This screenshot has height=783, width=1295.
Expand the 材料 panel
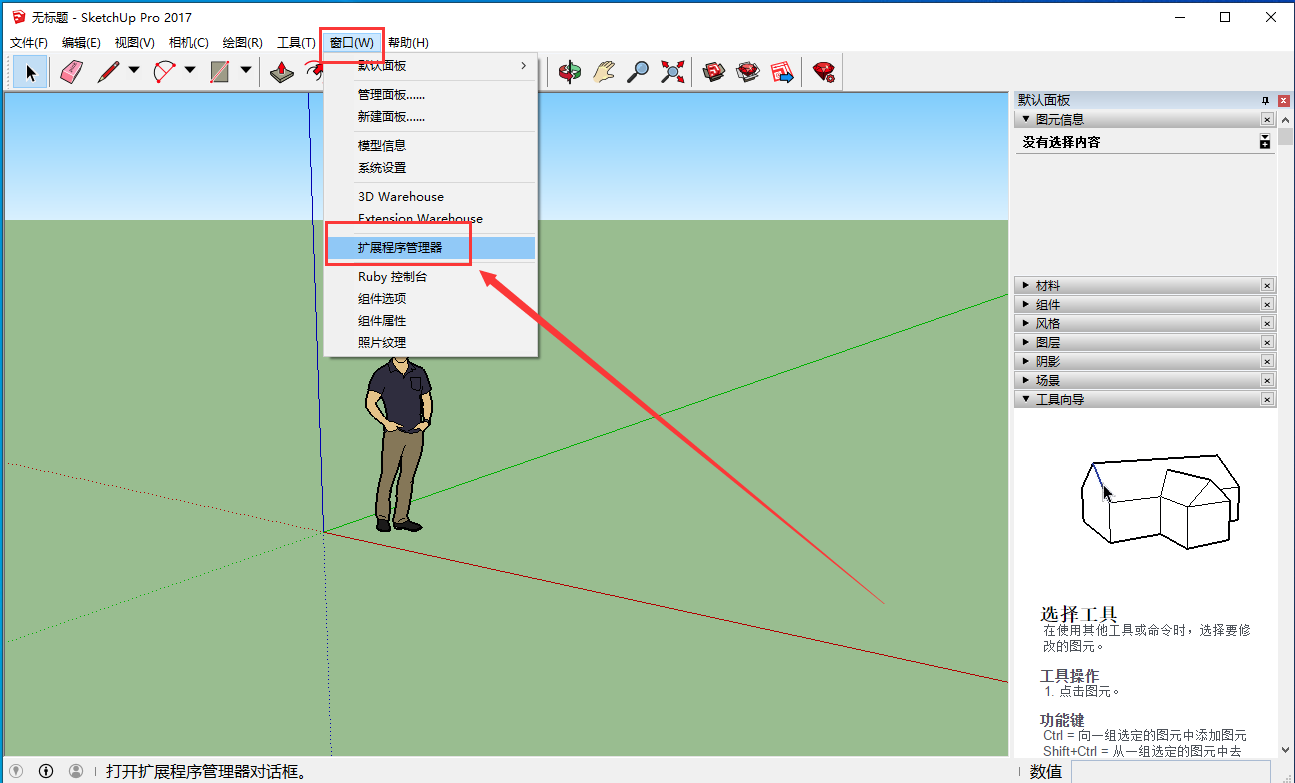(1048, 286)
